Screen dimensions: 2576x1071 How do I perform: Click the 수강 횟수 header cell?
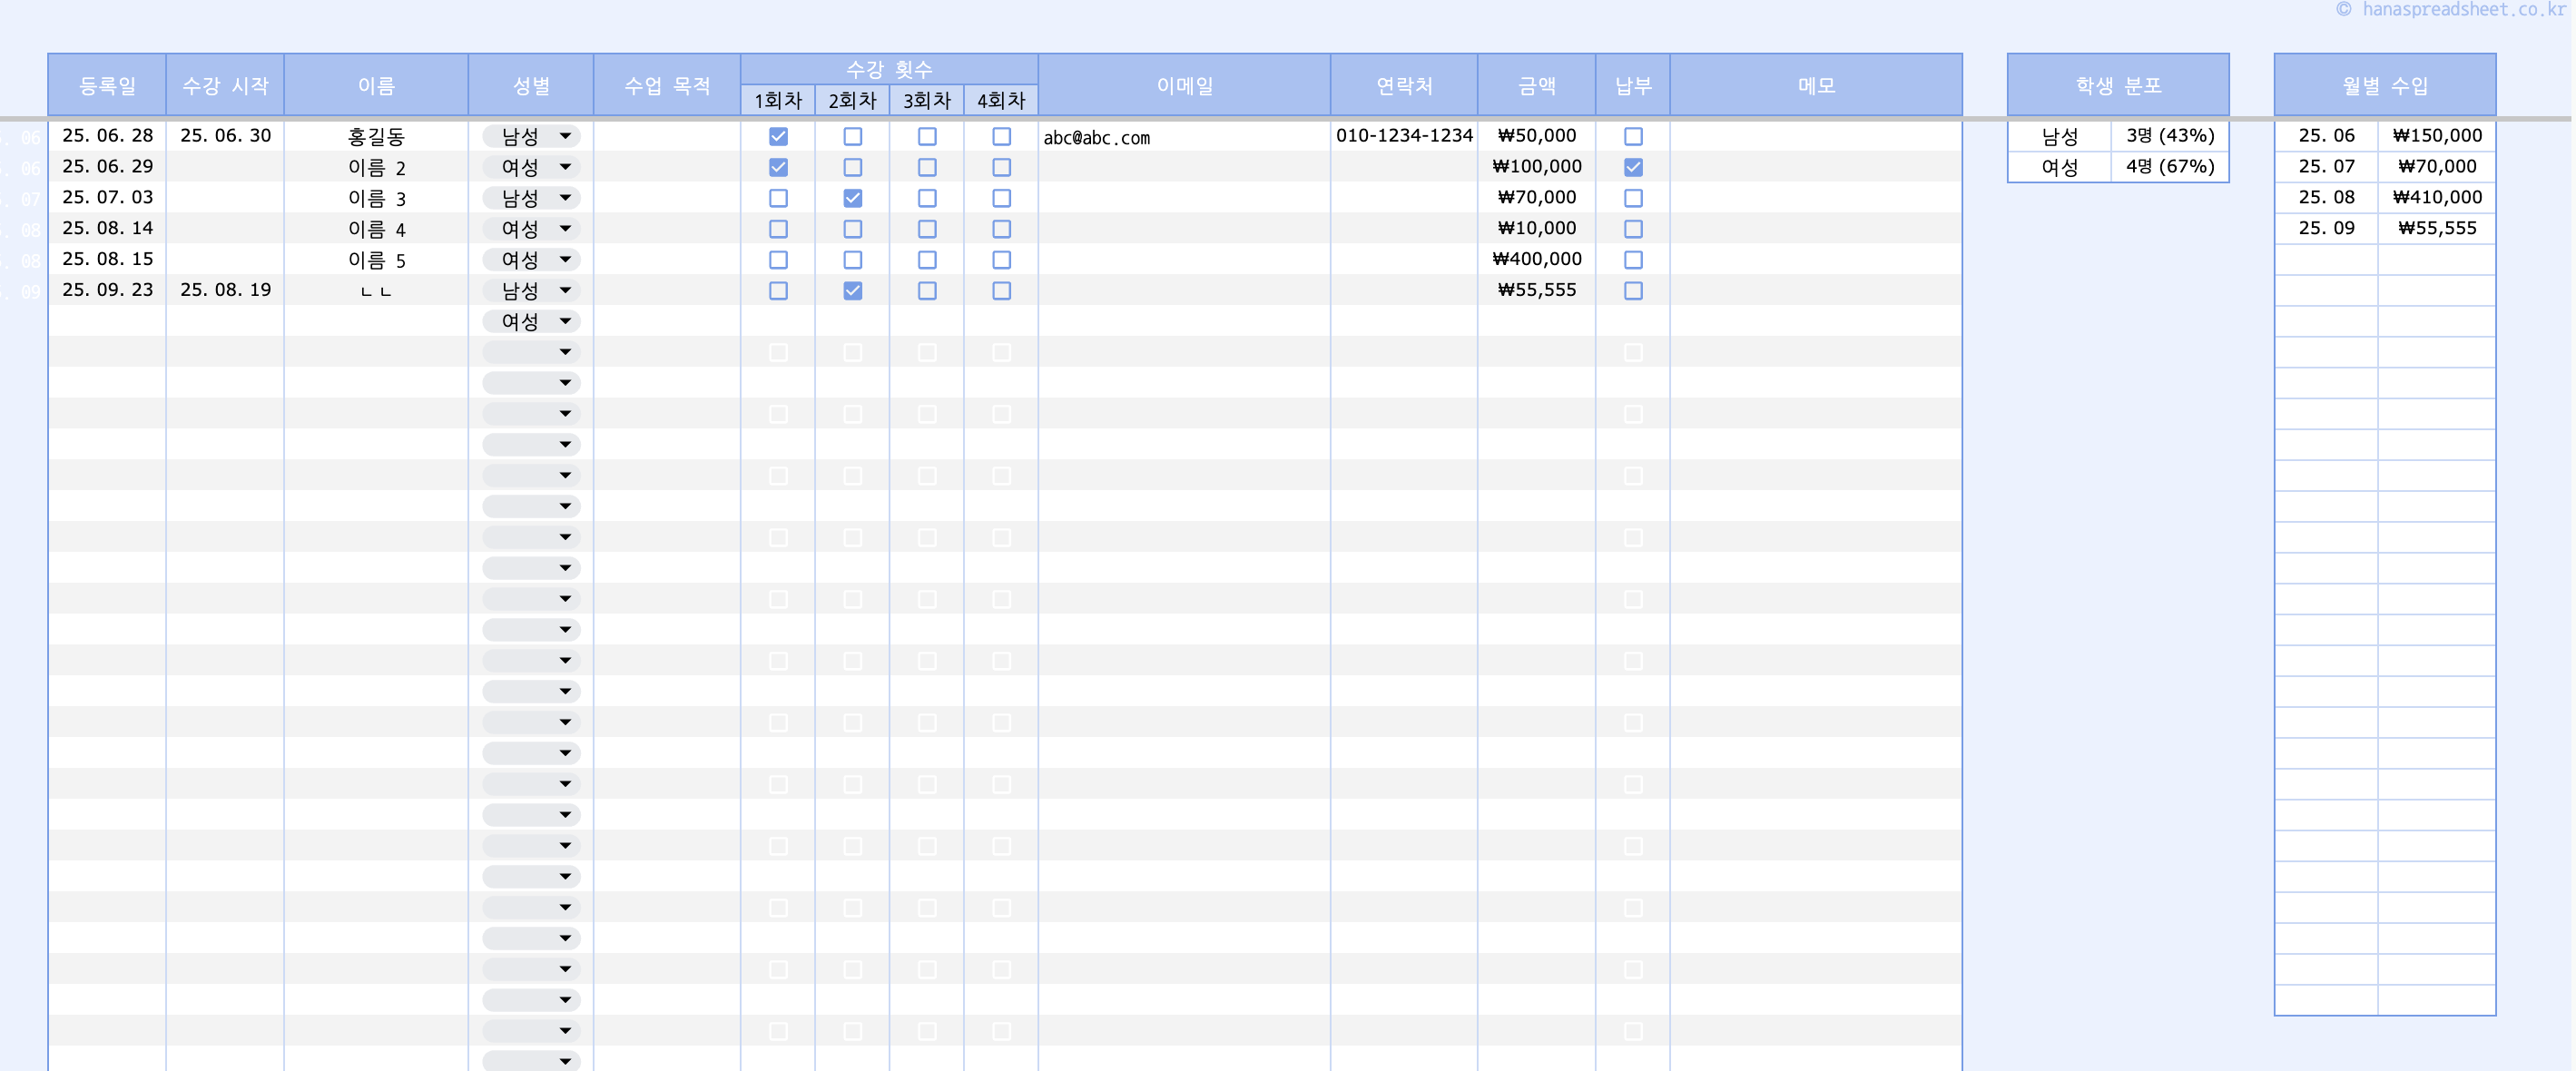click(x=888, y=69)
